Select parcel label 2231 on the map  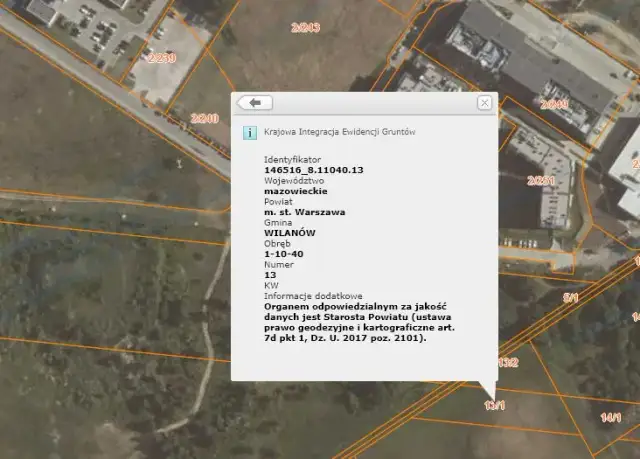(541, 180)
